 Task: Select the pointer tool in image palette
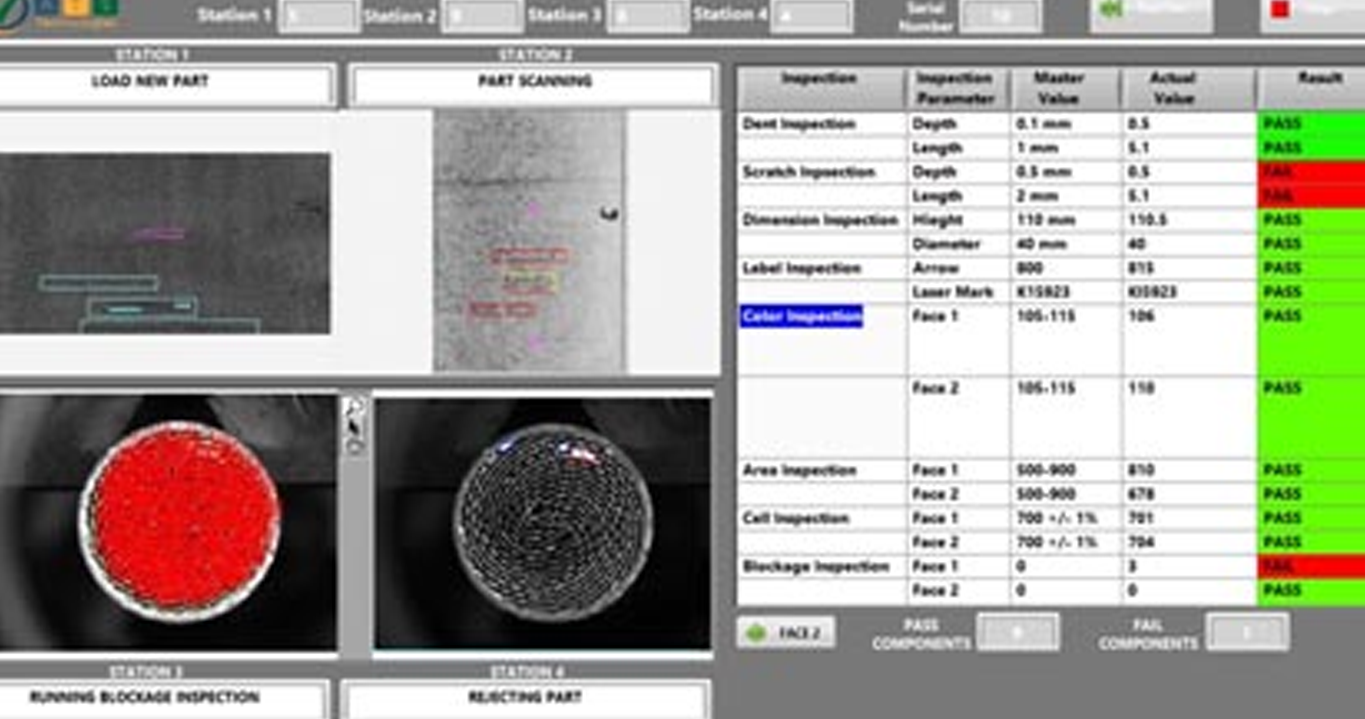click(354, 427)
